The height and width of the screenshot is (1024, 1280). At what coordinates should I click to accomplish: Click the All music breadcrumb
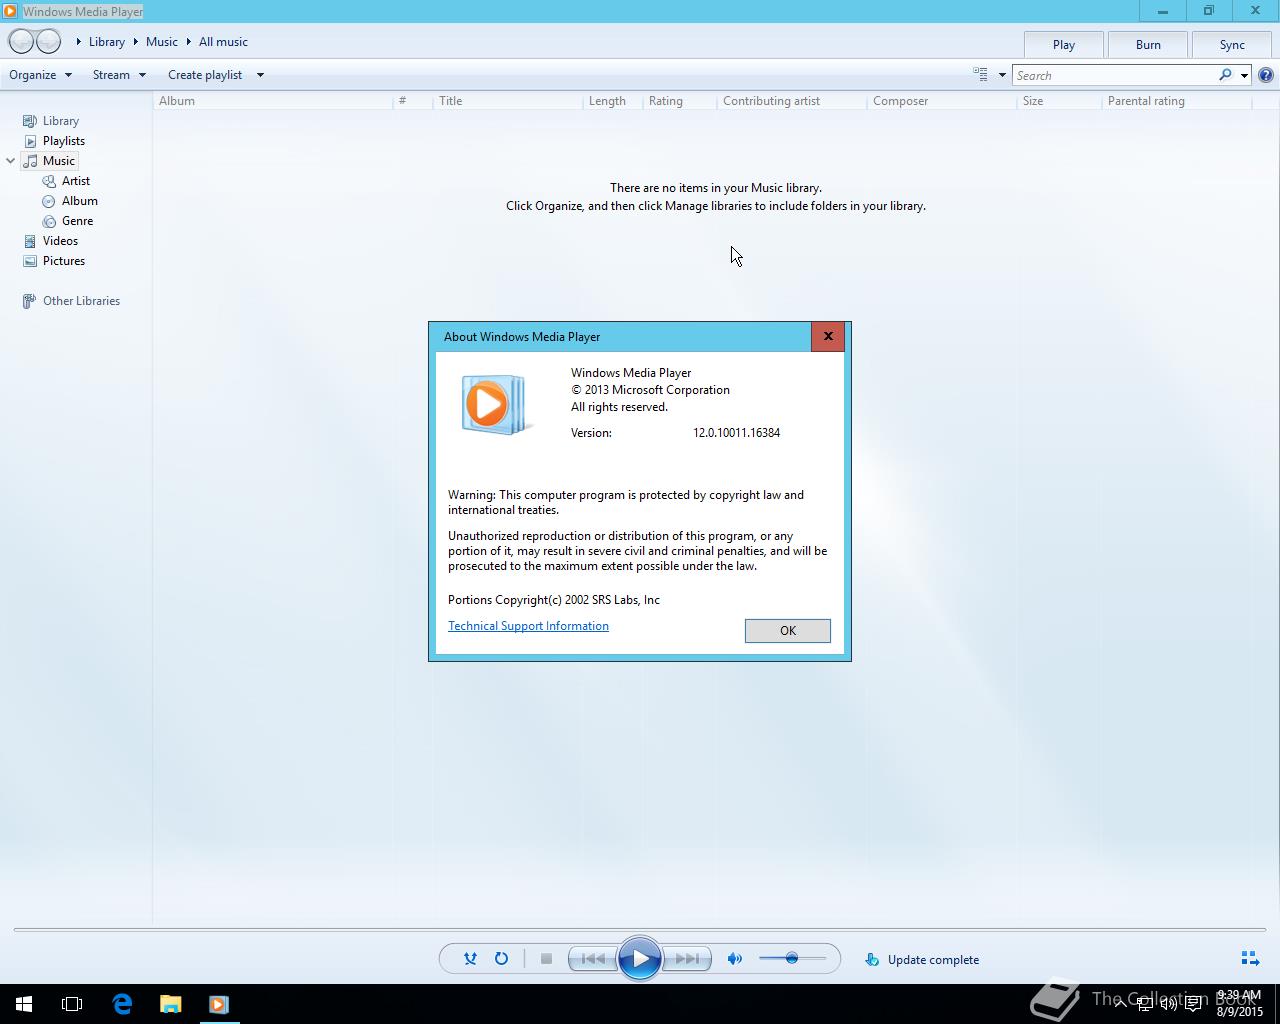pyautogui.click(x=223, y=42)
